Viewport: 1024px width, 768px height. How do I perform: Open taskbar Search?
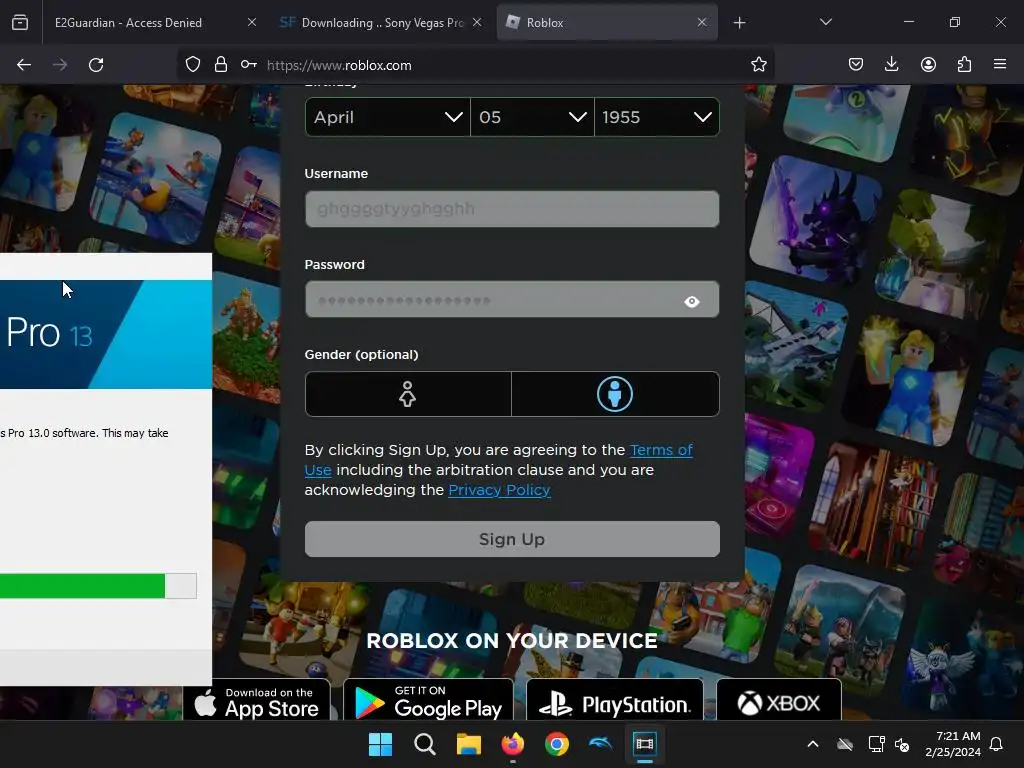coord(424,744)
